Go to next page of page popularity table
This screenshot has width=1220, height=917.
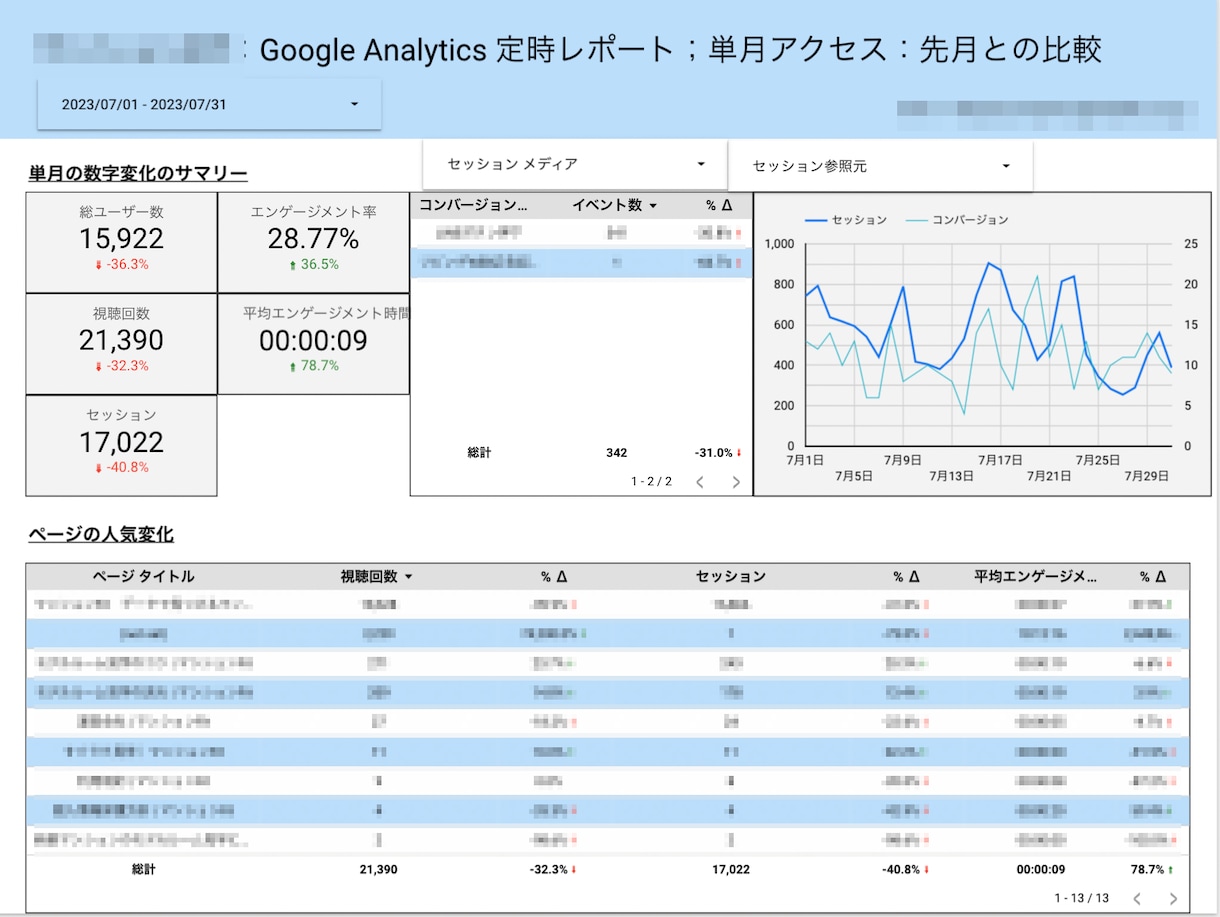click(x=1173, y=898)
